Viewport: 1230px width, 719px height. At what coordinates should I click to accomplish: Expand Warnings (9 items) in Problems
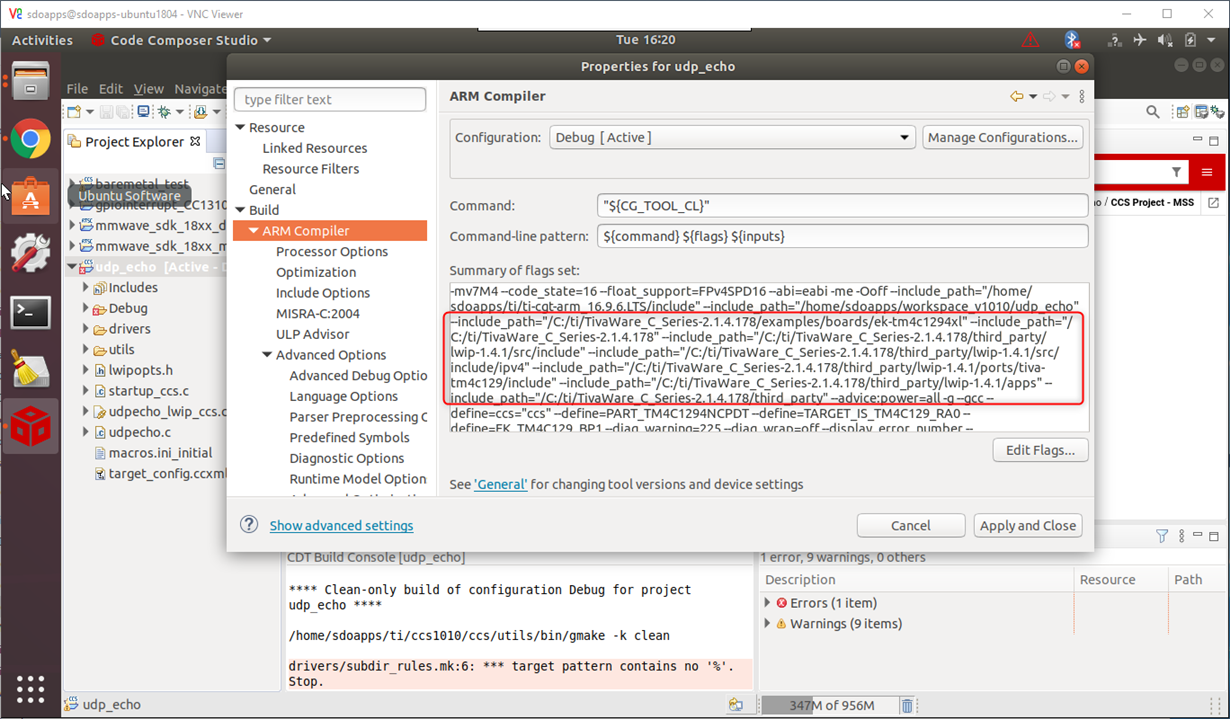coord(767,624)
